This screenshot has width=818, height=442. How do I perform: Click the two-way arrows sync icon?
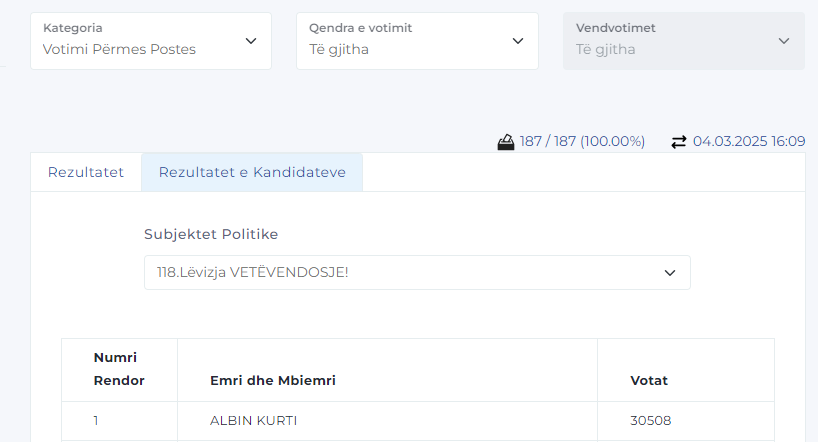click(x=679, y=142)
